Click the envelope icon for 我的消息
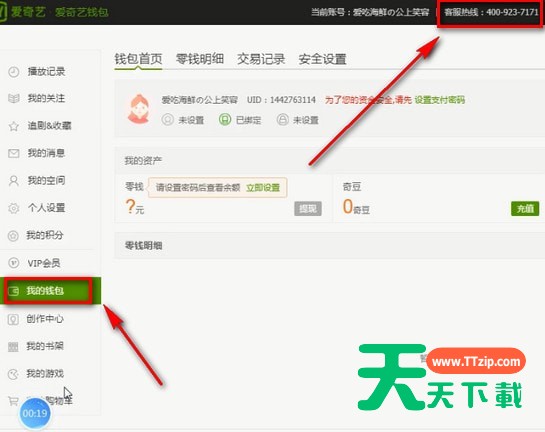 (14, 153)
